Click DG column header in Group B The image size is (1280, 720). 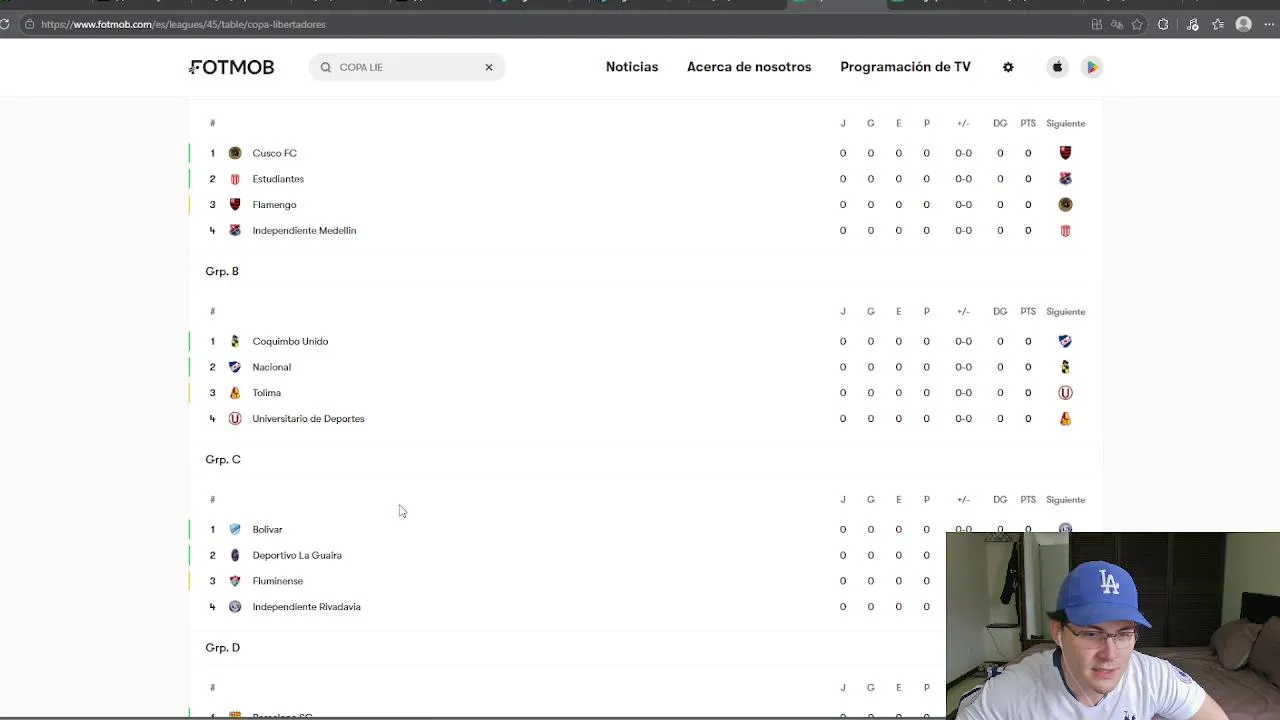[x=1000, y=311]
